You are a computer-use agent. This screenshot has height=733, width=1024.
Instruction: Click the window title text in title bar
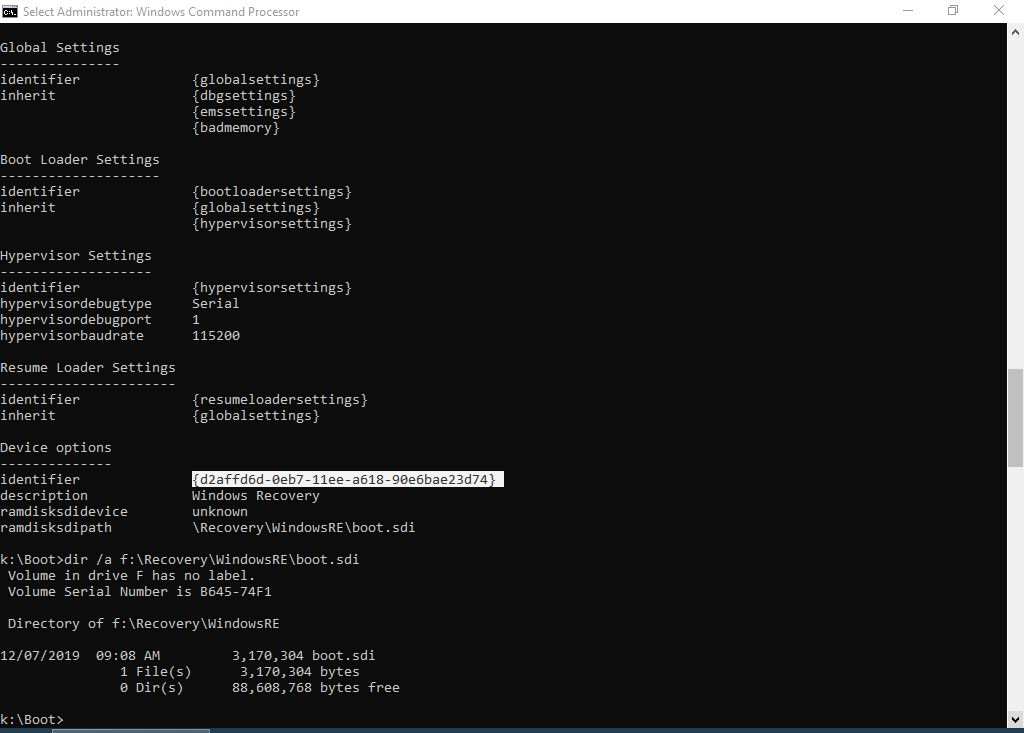(x=160, y=11)
